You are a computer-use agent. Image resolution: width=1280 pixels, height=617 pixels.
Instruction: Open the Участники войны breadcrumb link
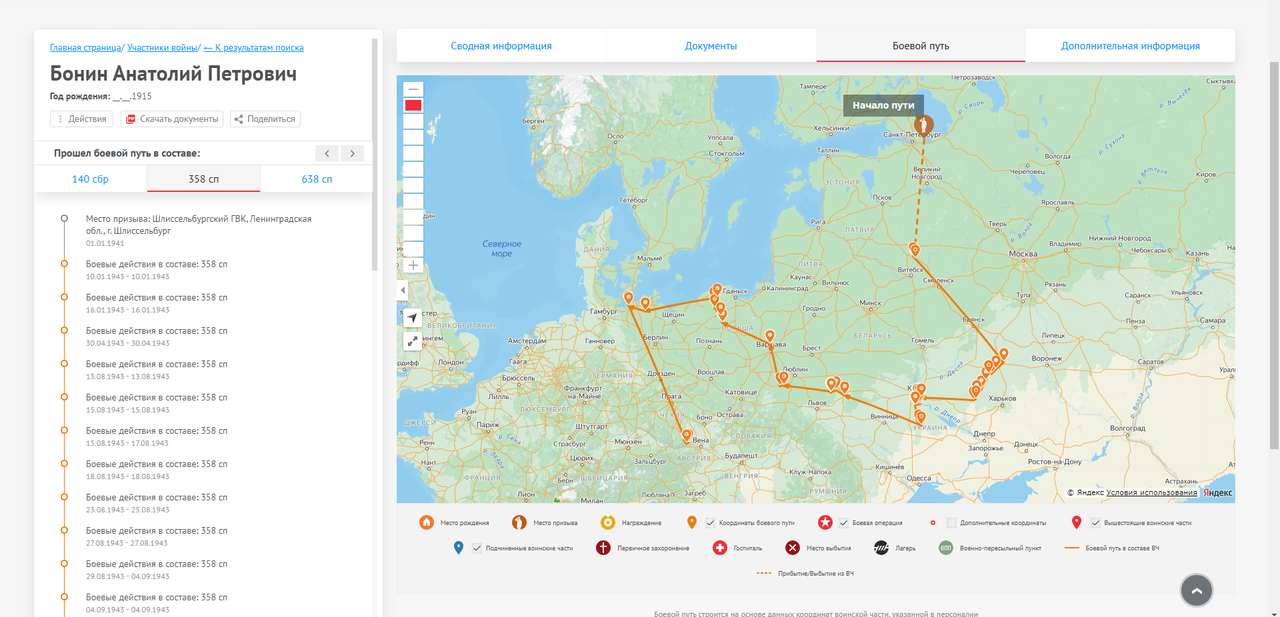162,47
